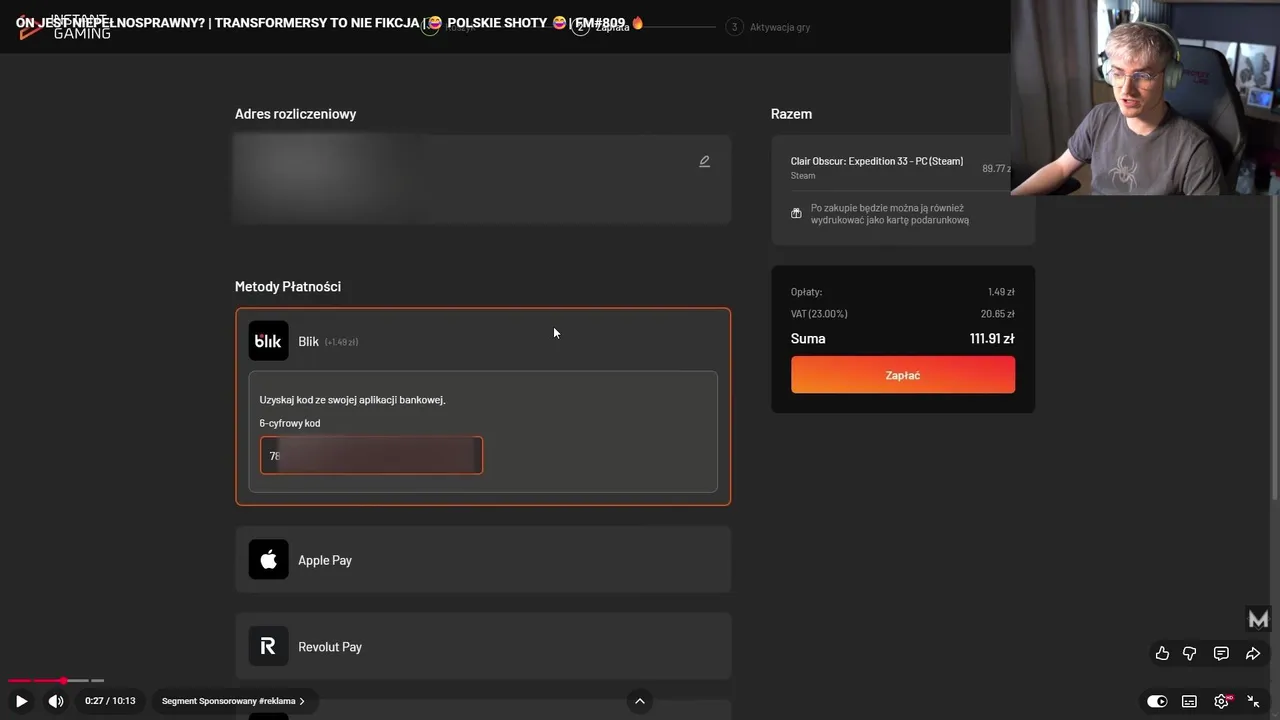Viewport: 1280px width, 720px height.
Task: Select Blik payment method
Action: [x=308, y=341]
